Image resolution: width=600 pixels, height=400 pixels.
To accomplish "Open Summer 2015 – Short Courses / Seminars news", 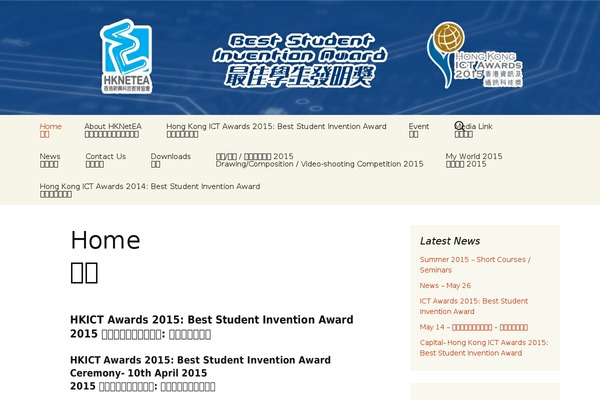I will [x=475, y=264].
